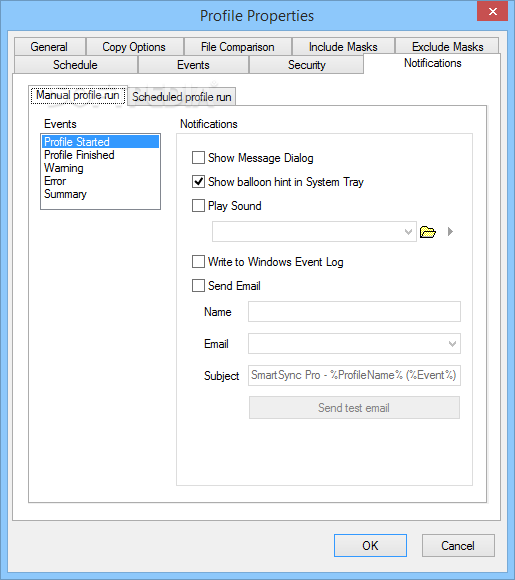Viewport: 515px width, 580px height.
Task: Open the Copy Options tab
Action: [134, 47]
